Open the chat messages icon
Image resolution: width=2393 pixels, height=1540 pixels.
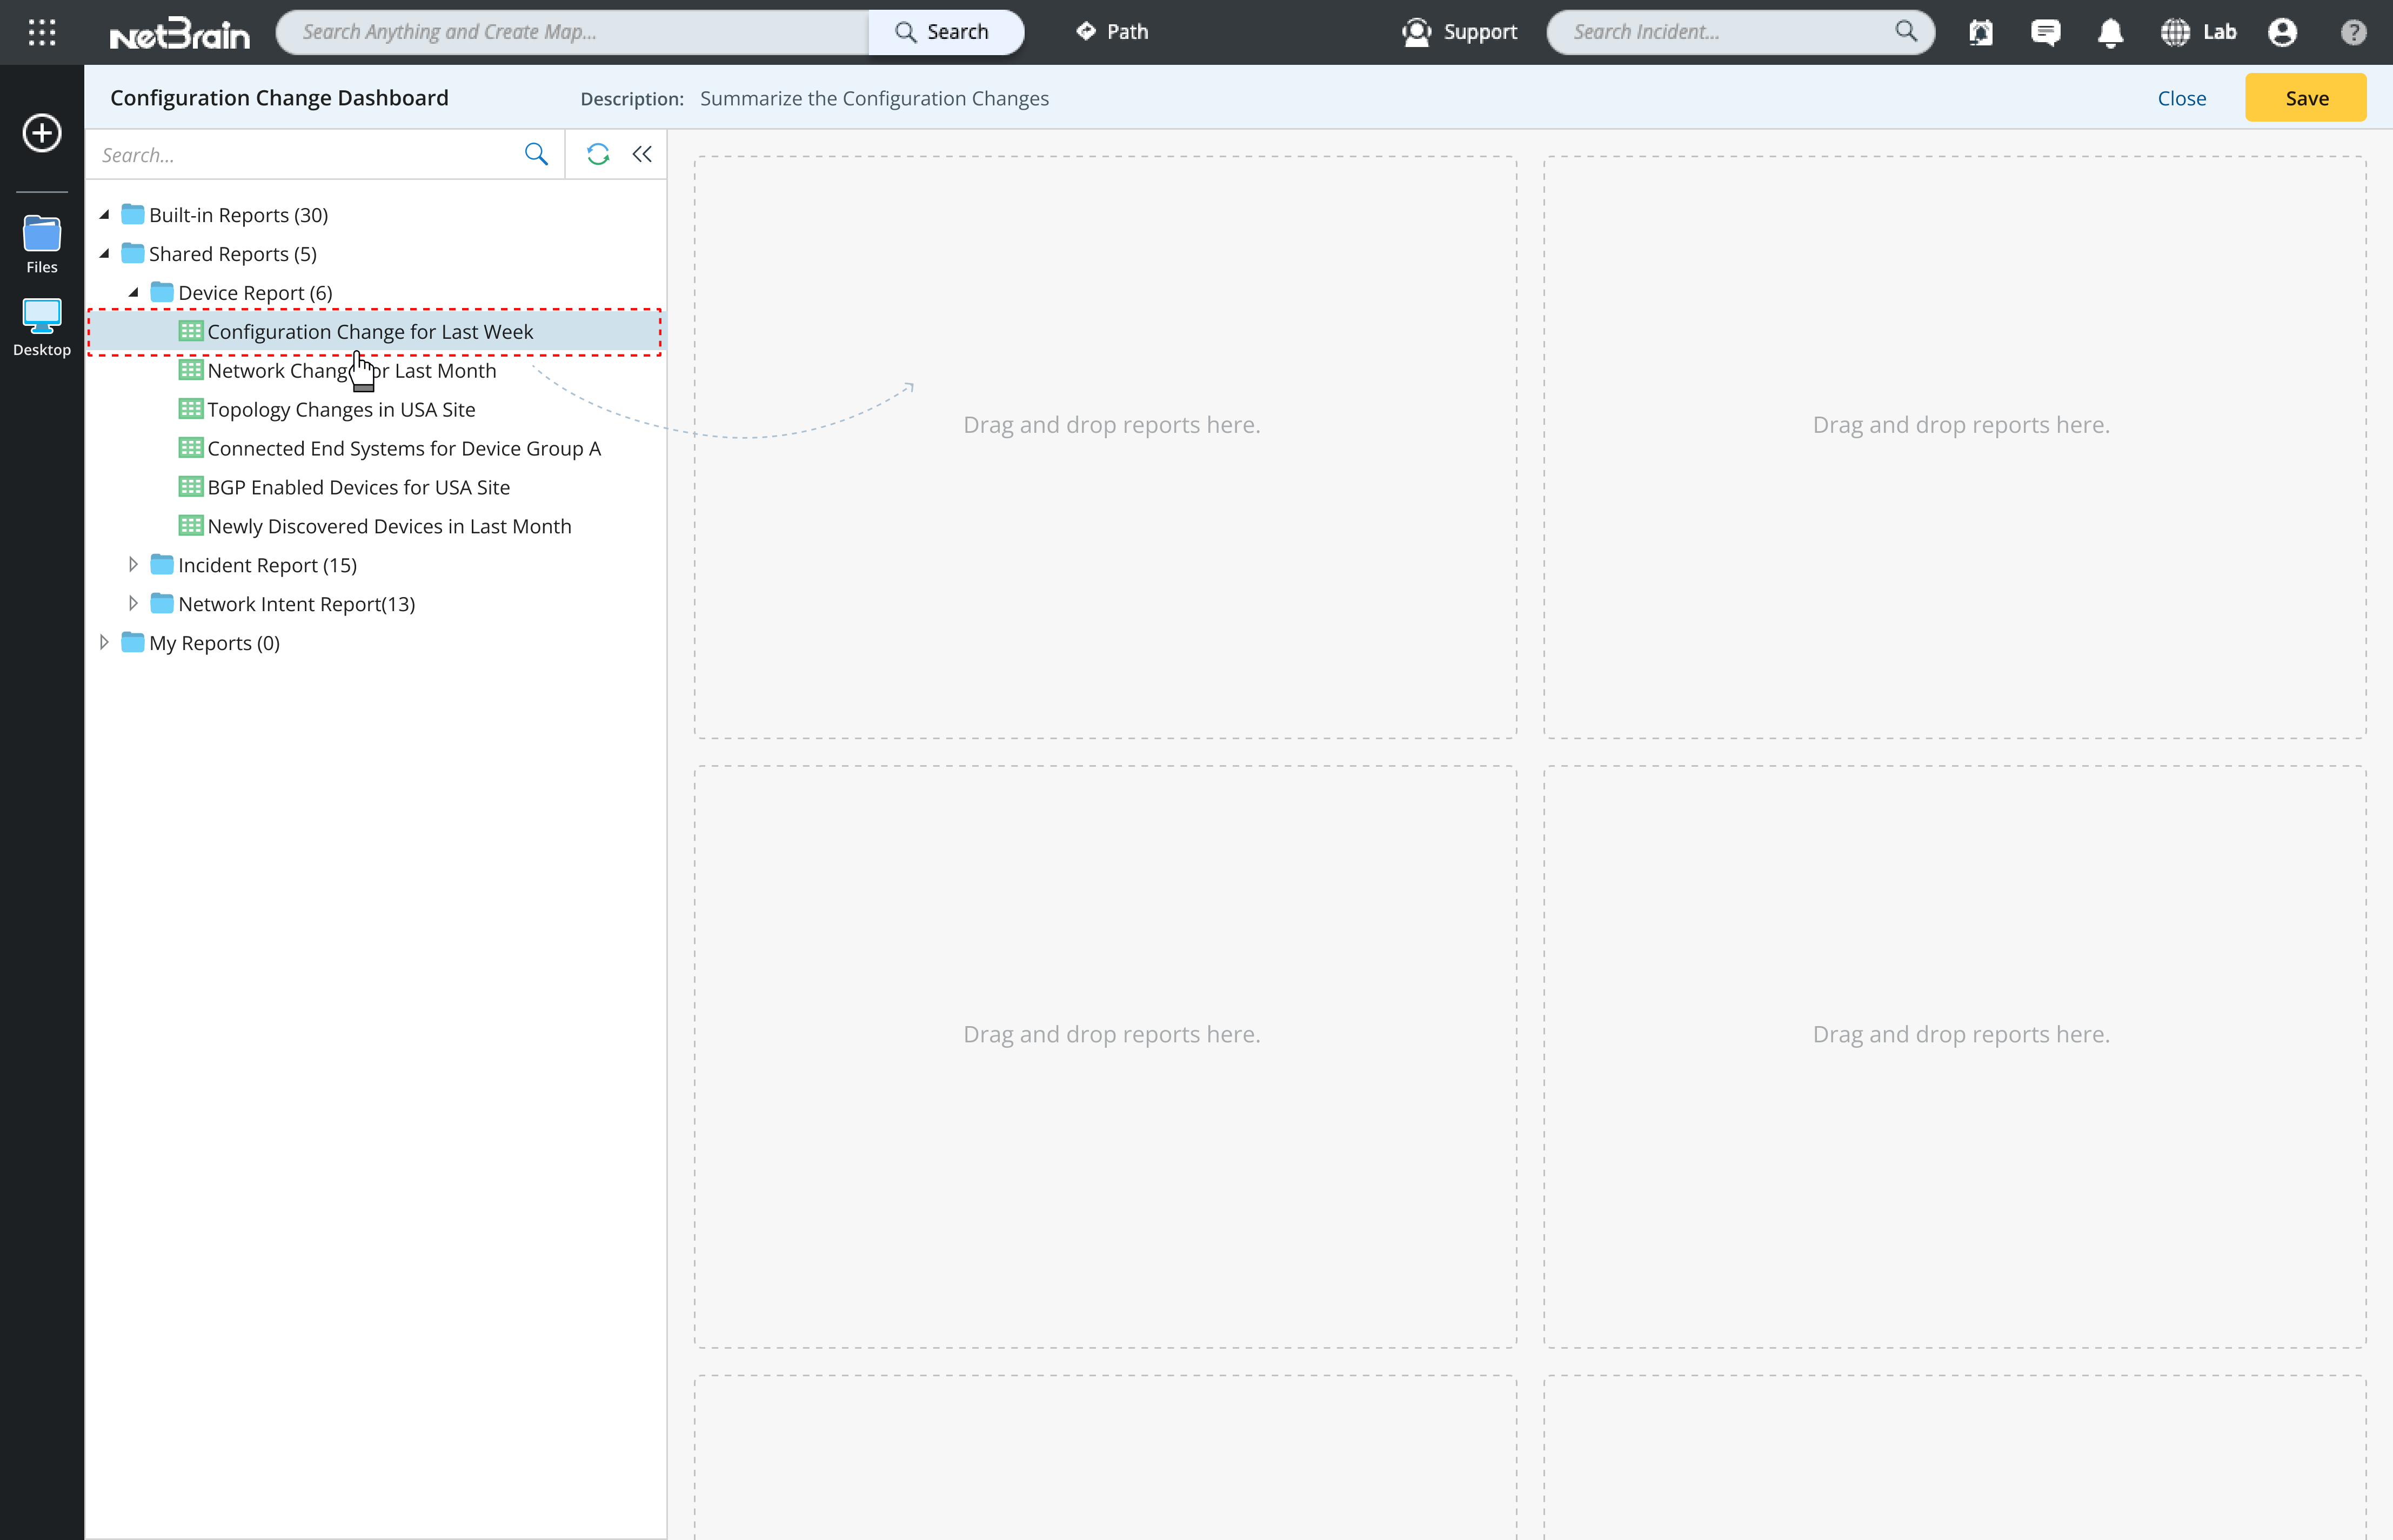pyautogui.click(x=2045, y=32)
